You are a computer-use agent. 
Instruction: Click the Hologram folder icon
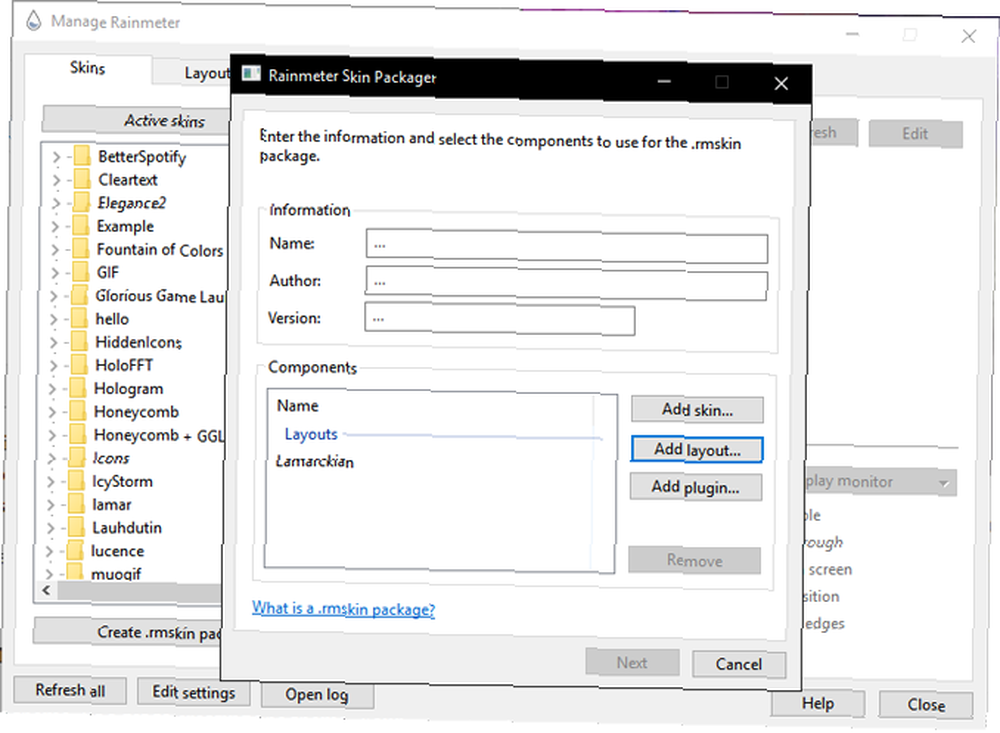point(78,388)
